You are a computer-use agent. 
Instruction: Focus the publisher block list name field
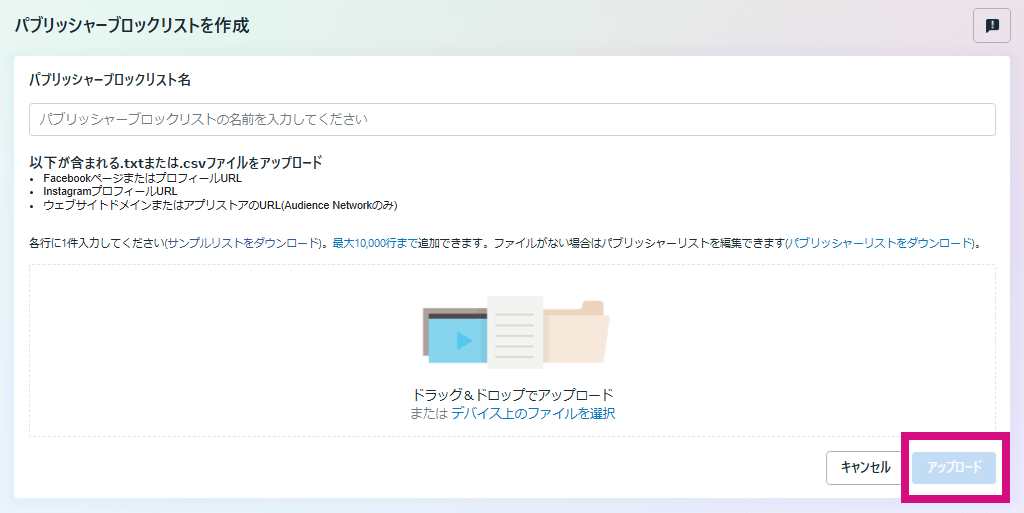point(512,119)
